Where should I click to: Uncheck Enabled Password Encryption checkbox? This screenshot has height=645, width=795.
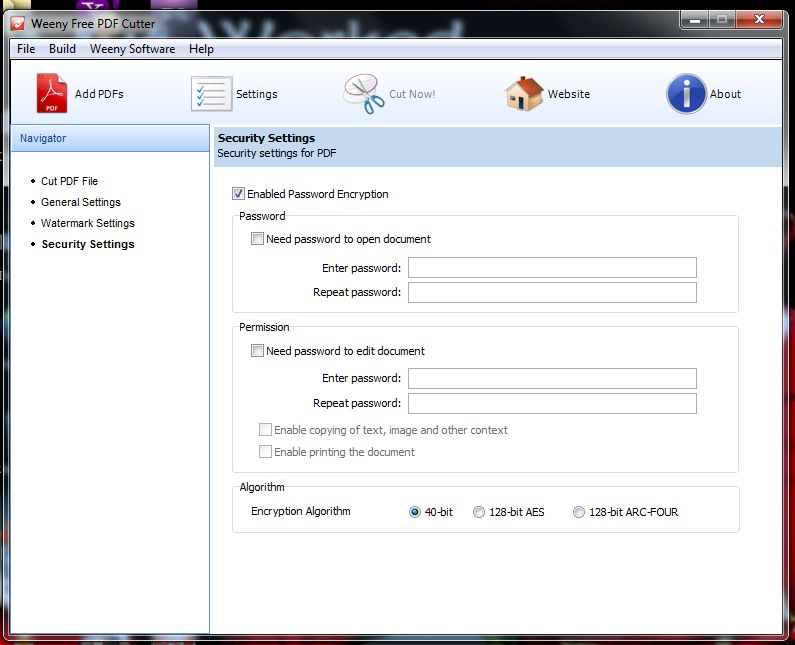pos(238,194)
